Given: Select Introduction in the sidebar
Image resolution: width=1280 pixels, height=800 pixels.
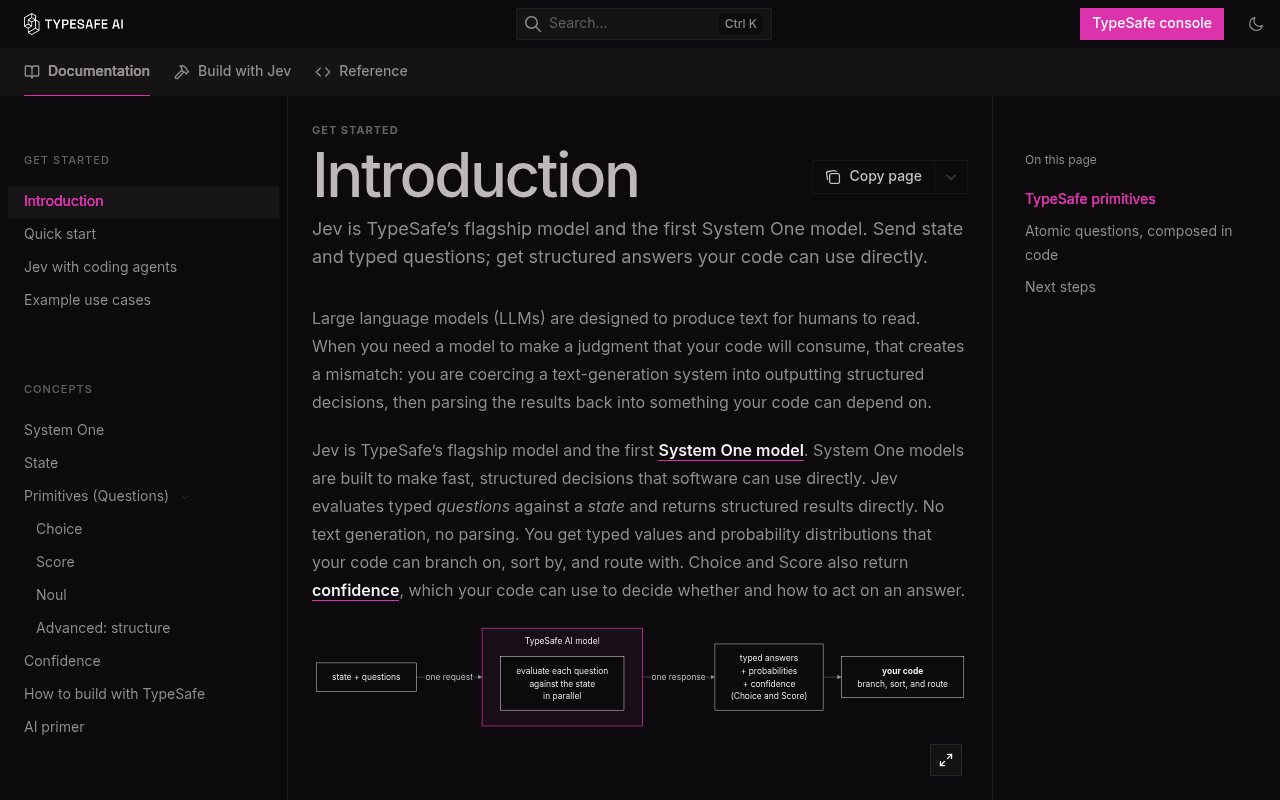Looking at the screenshot, I should pyautogui.click(x=143, y=201).
